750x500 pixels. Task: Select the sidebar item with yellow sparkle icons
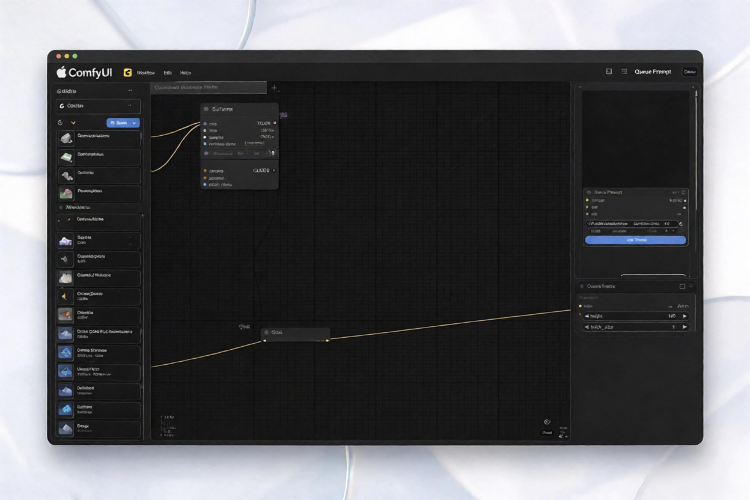coord(99,222)
